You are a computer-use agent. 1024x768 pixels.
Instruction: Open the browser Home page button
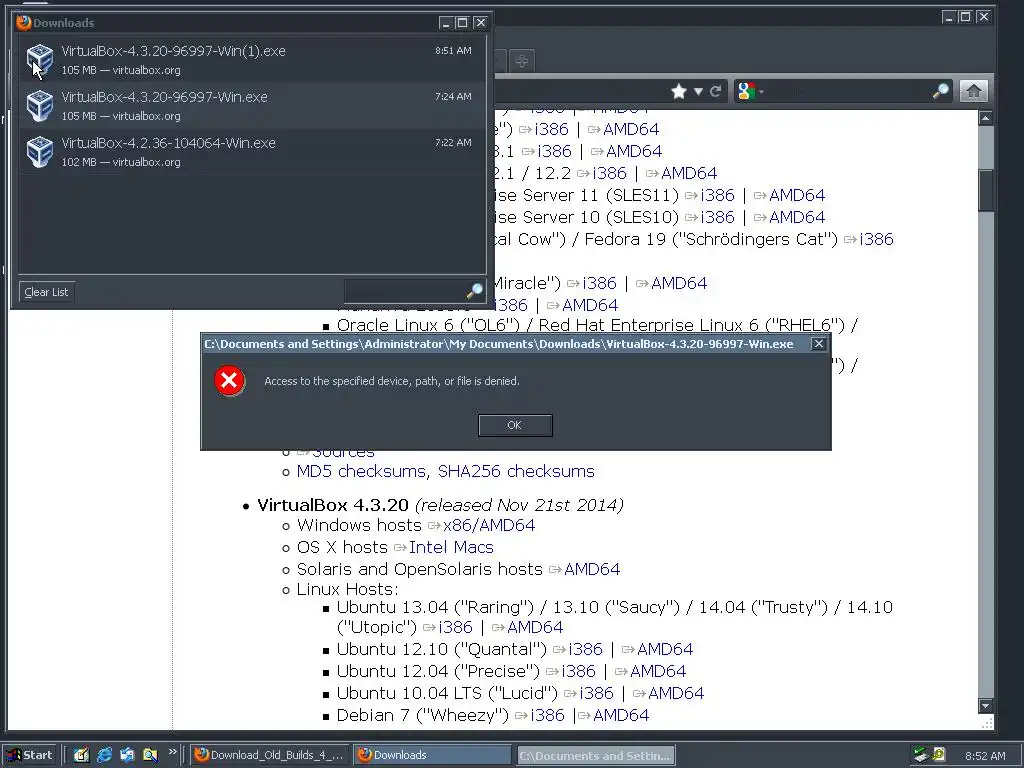tap(973, 91)
